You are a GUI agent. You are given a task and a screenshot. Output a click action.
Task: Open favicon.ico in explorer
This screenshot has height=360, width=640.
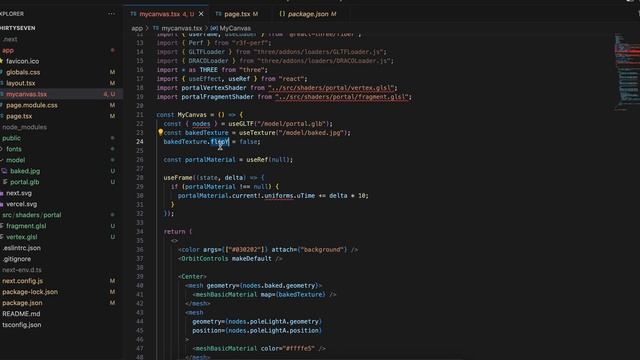[x=22, y=61]
